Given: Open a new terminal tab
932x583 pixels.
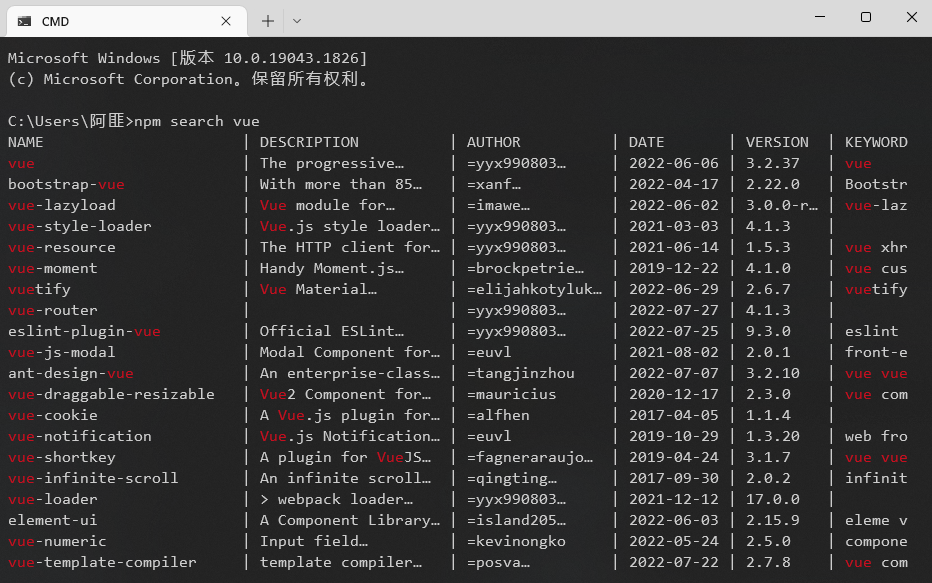Looking at the screenshot, I should 268,21.
